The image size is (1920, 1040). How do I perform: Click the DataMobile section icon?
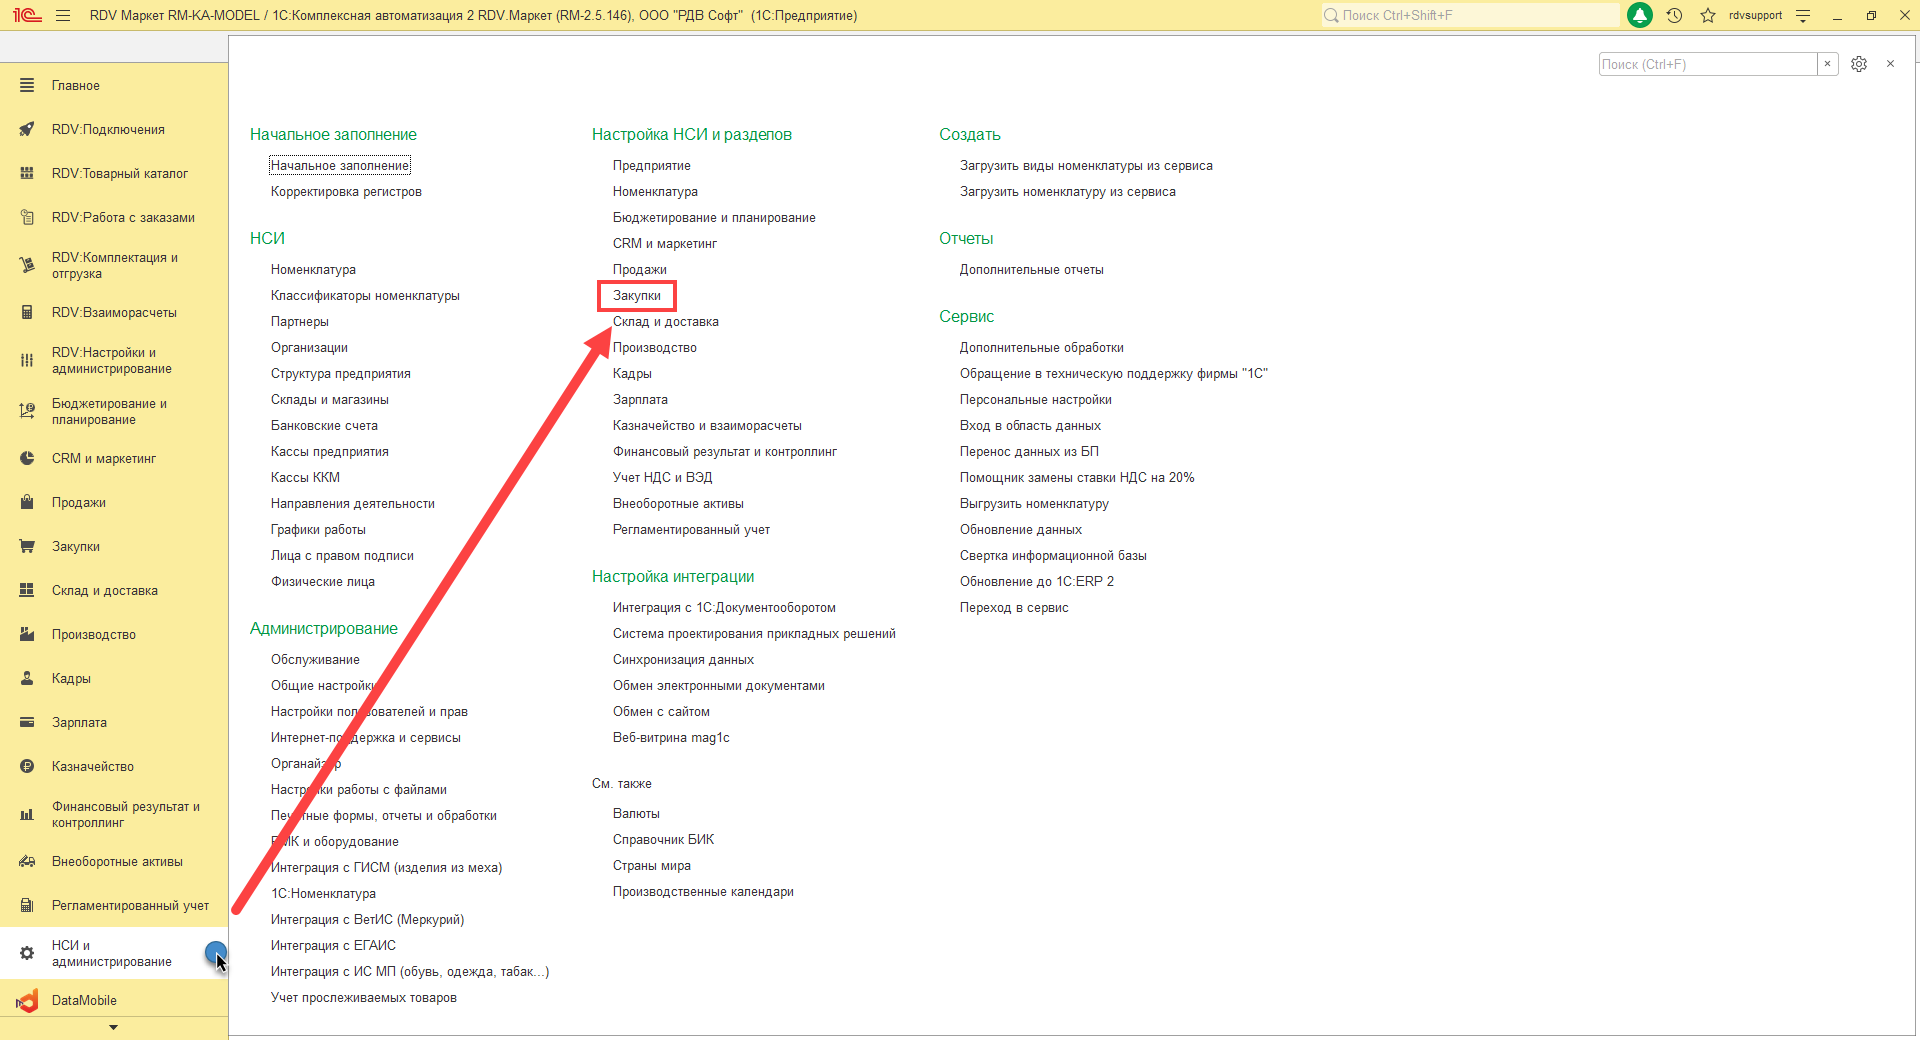(x=27, y=1001)
